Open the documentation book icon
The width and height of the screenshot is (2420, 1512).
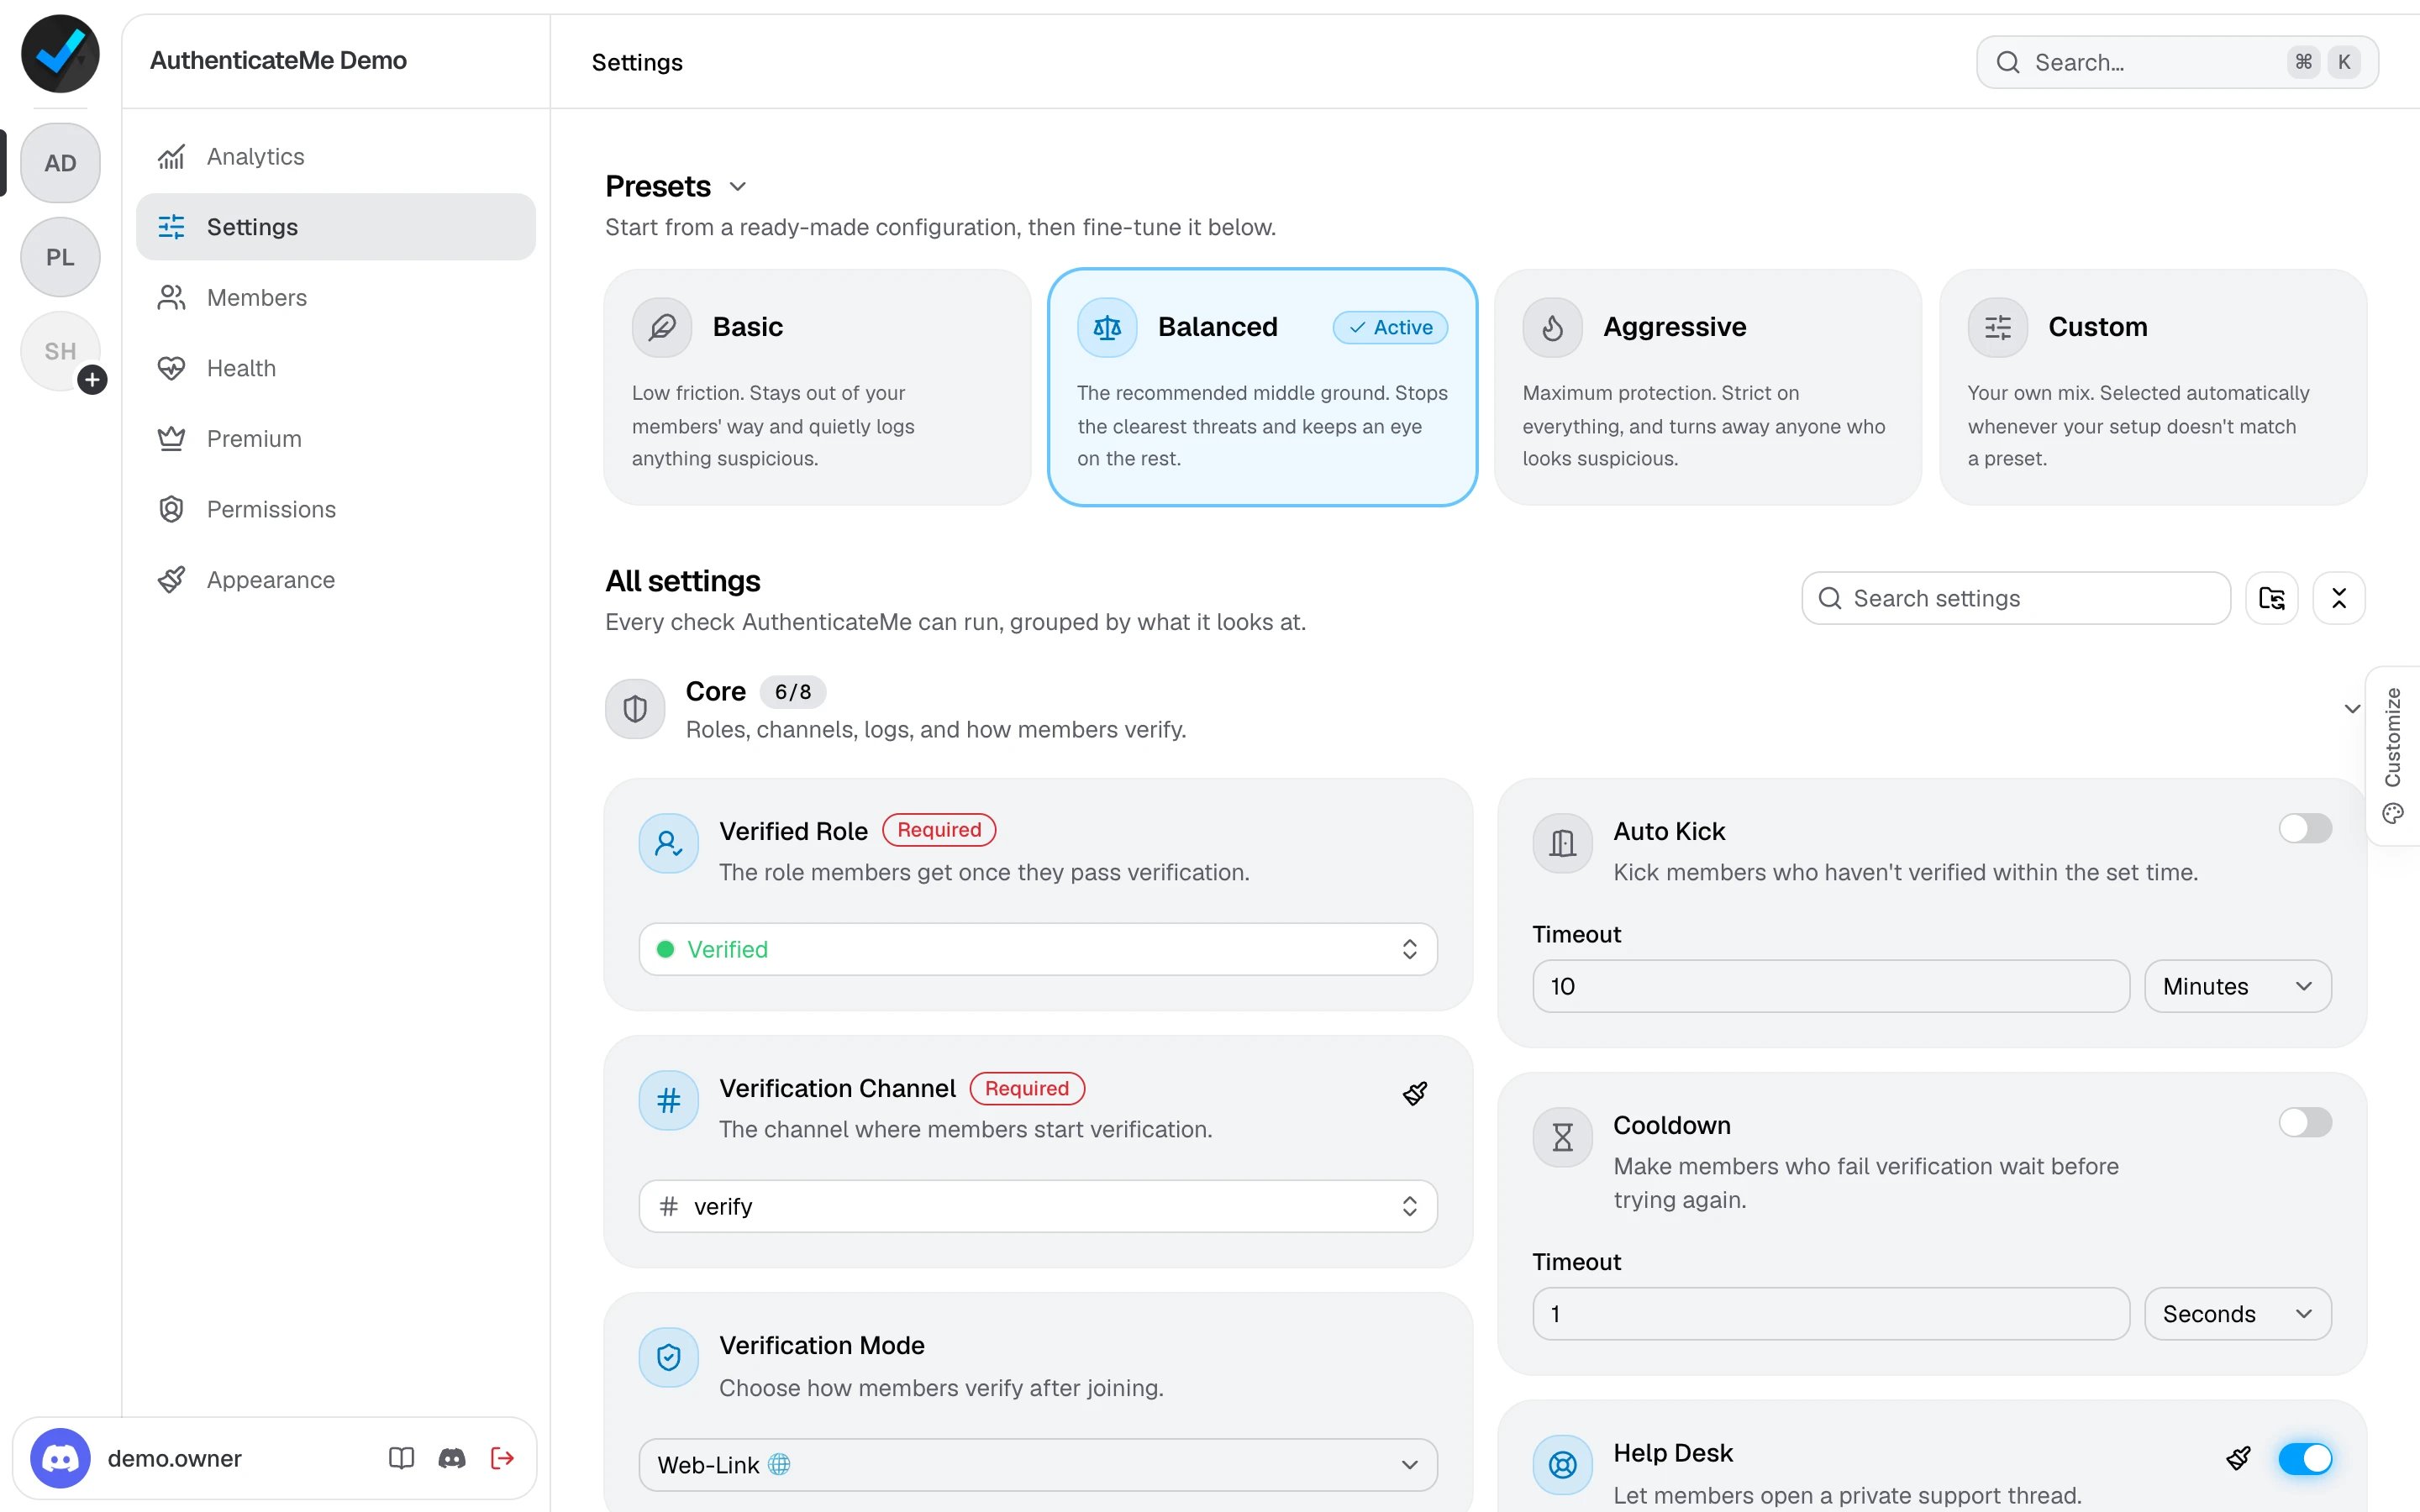click(401, 1458)
